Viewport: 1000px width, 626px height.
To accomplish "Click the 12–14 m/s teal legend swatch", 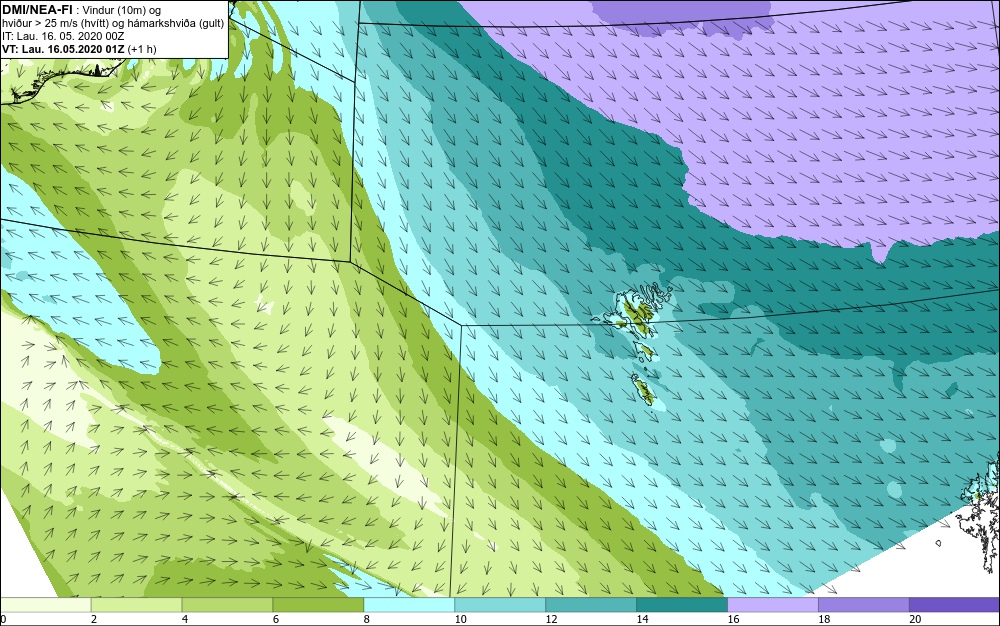I will pos(591,605).
